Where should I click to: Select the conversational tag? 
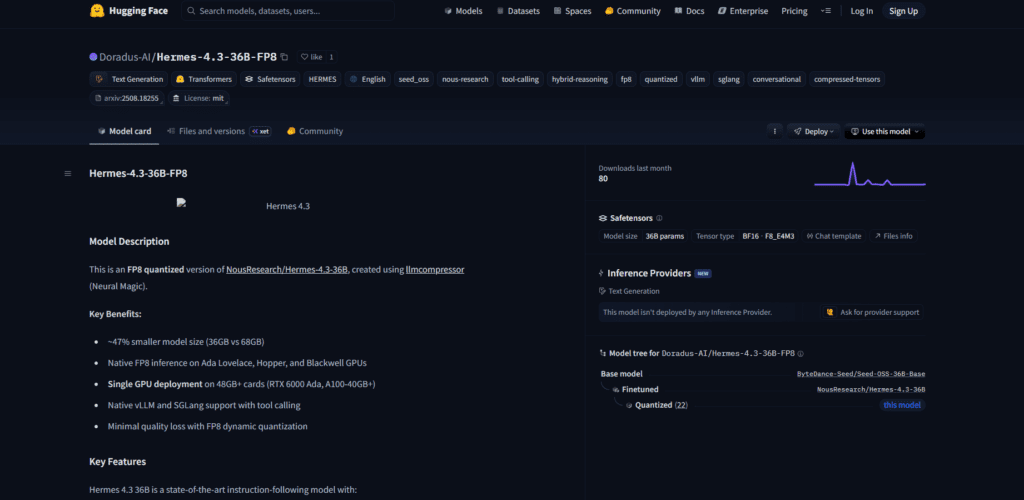776,79
